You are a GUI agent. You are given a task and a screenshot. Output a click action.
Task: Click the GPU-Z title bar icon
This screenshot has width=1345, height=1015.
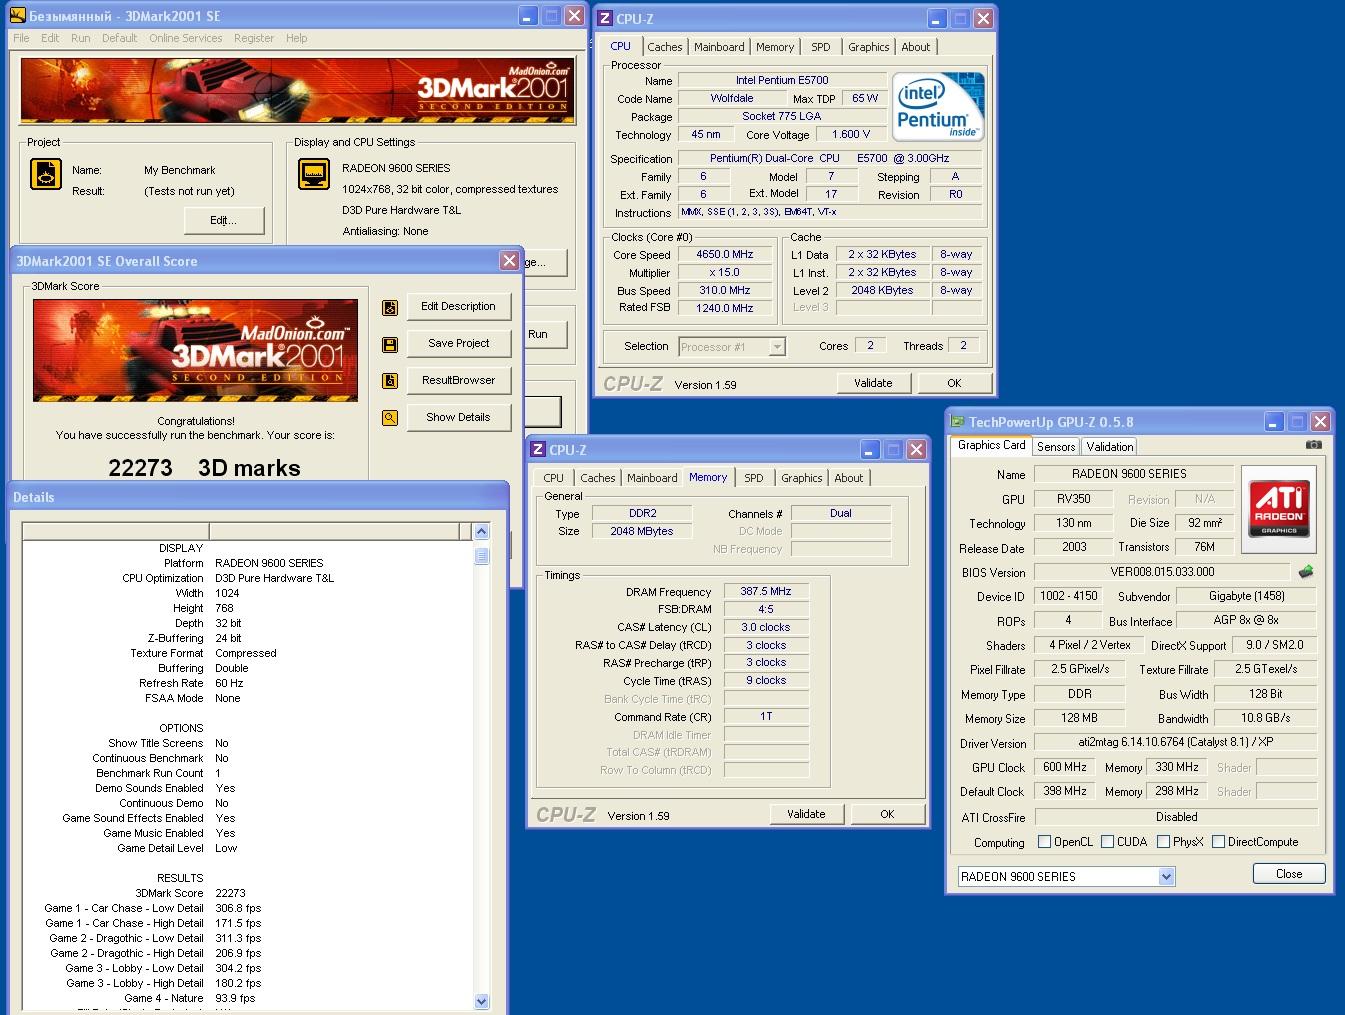(x=957, y=422)
